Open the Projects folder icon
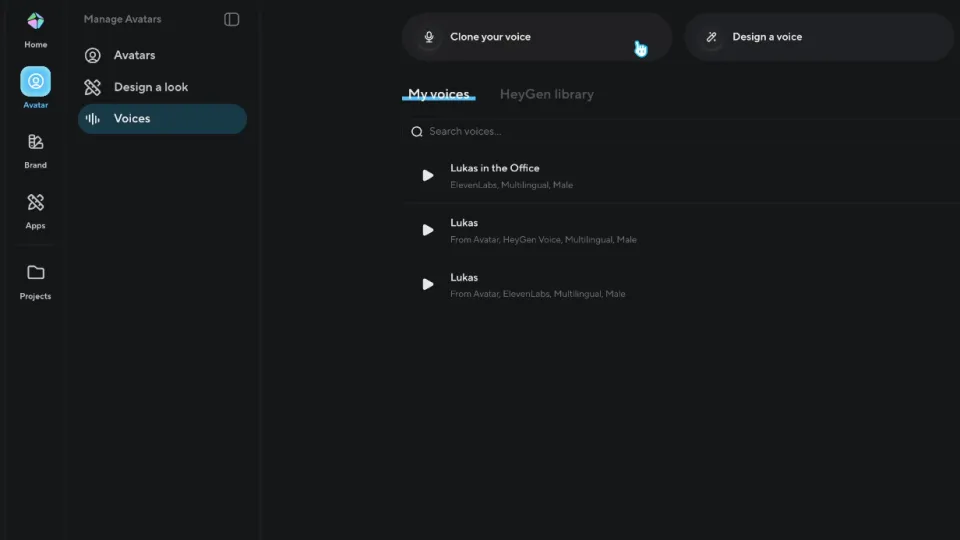The height and width of the screenshot is (540, 960). [36, 272]
